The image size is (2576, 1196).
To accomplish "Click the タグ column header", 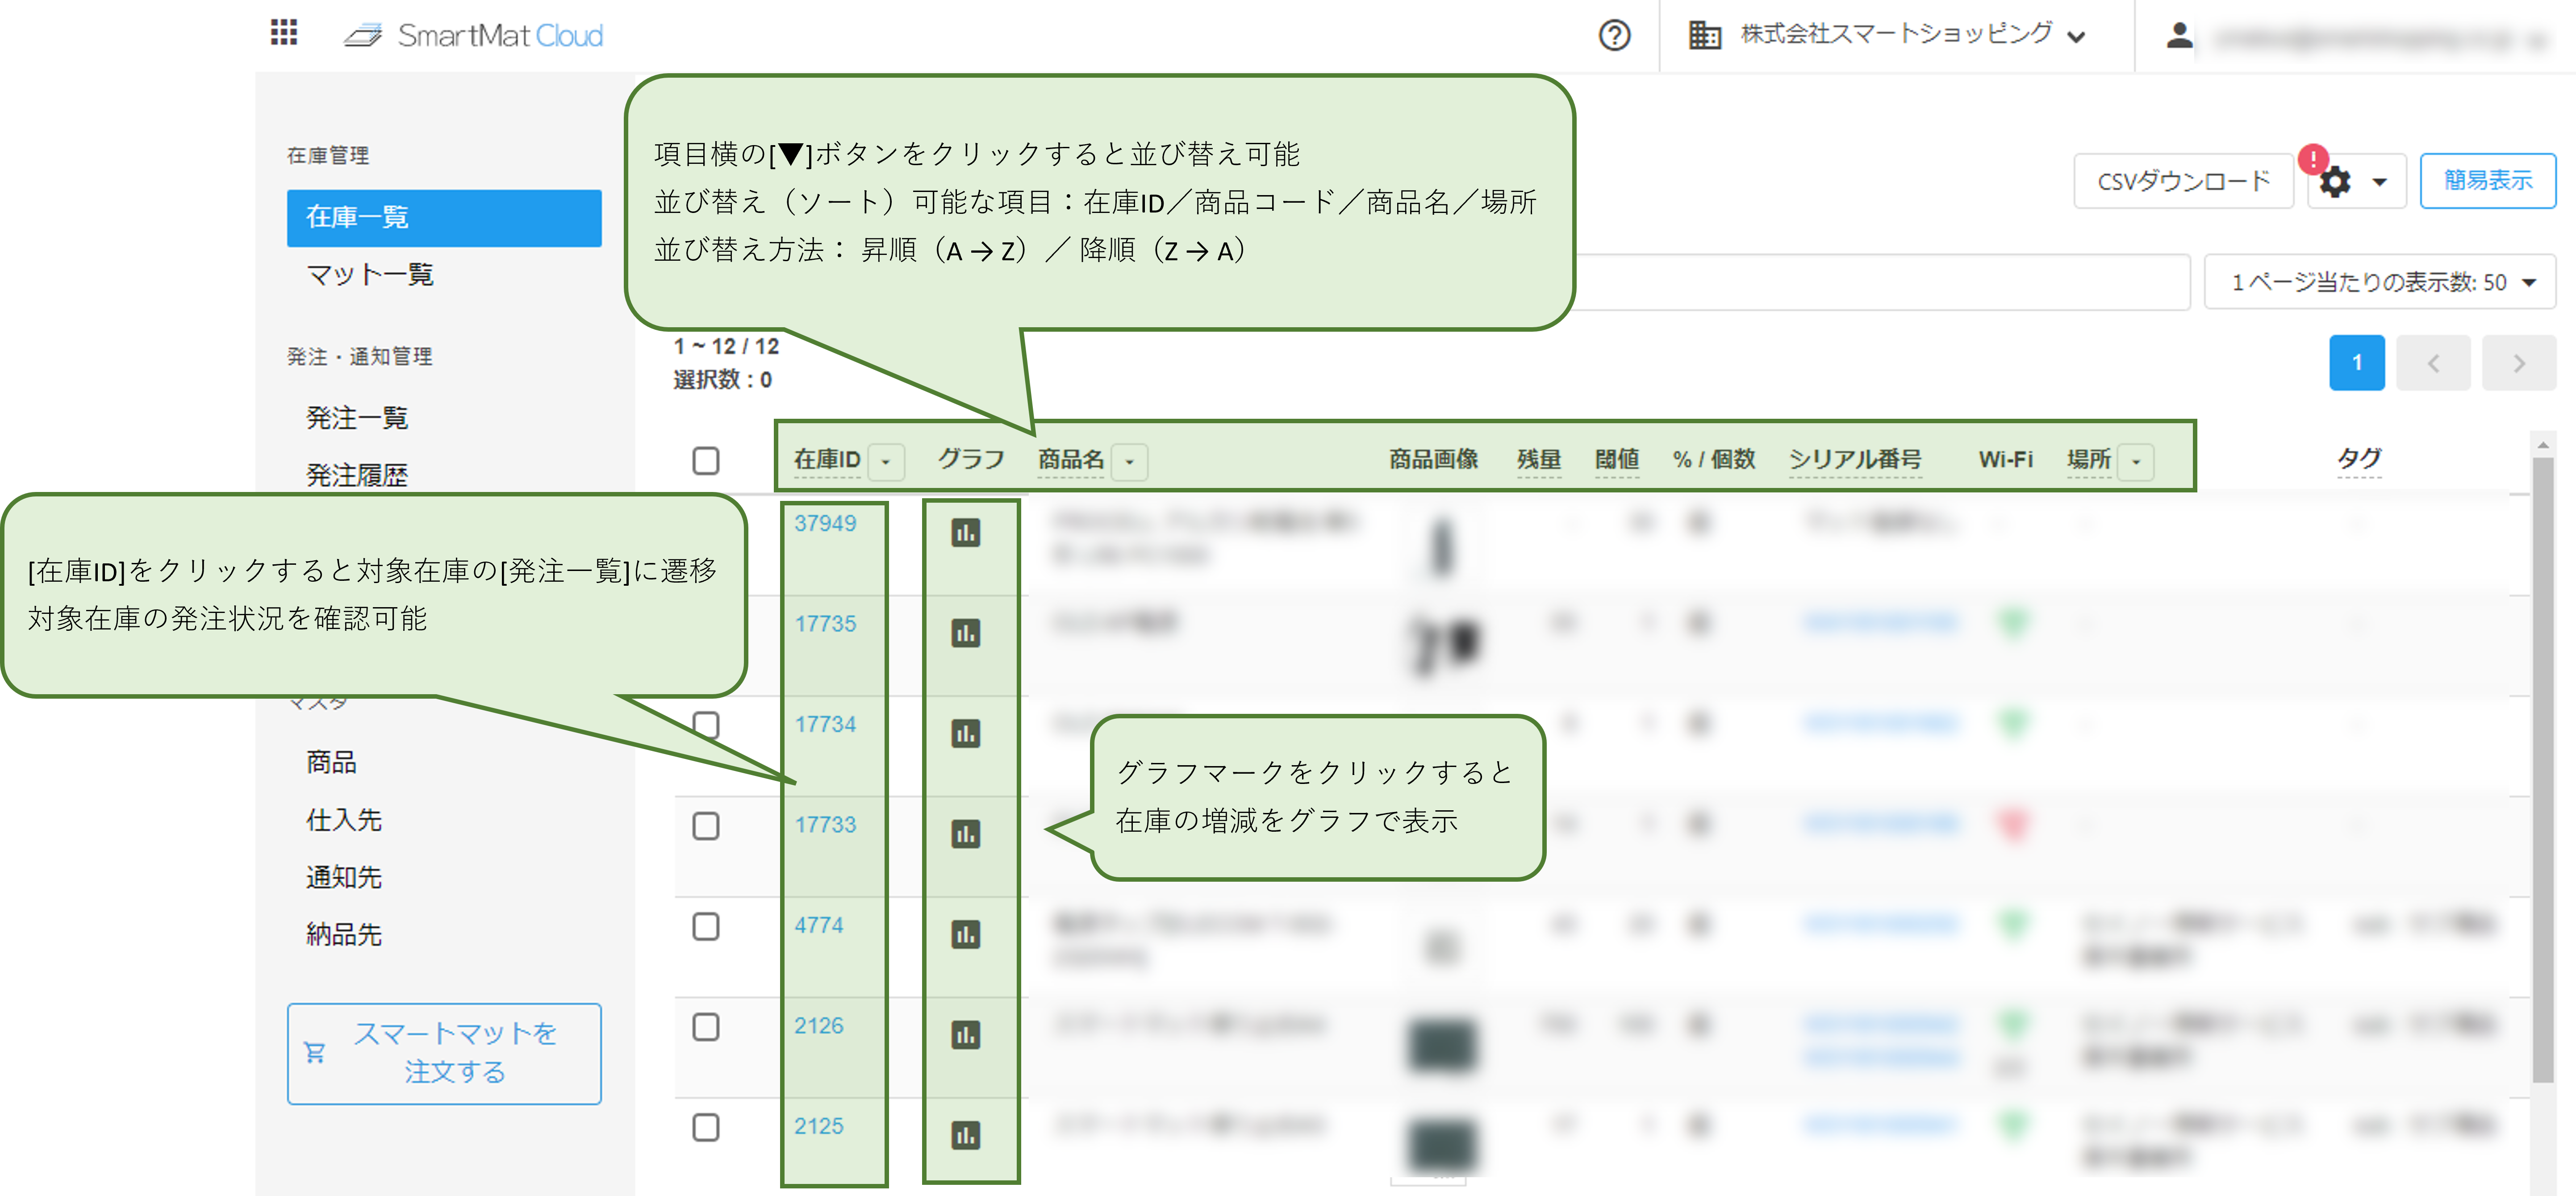I will click(2359, 459).
